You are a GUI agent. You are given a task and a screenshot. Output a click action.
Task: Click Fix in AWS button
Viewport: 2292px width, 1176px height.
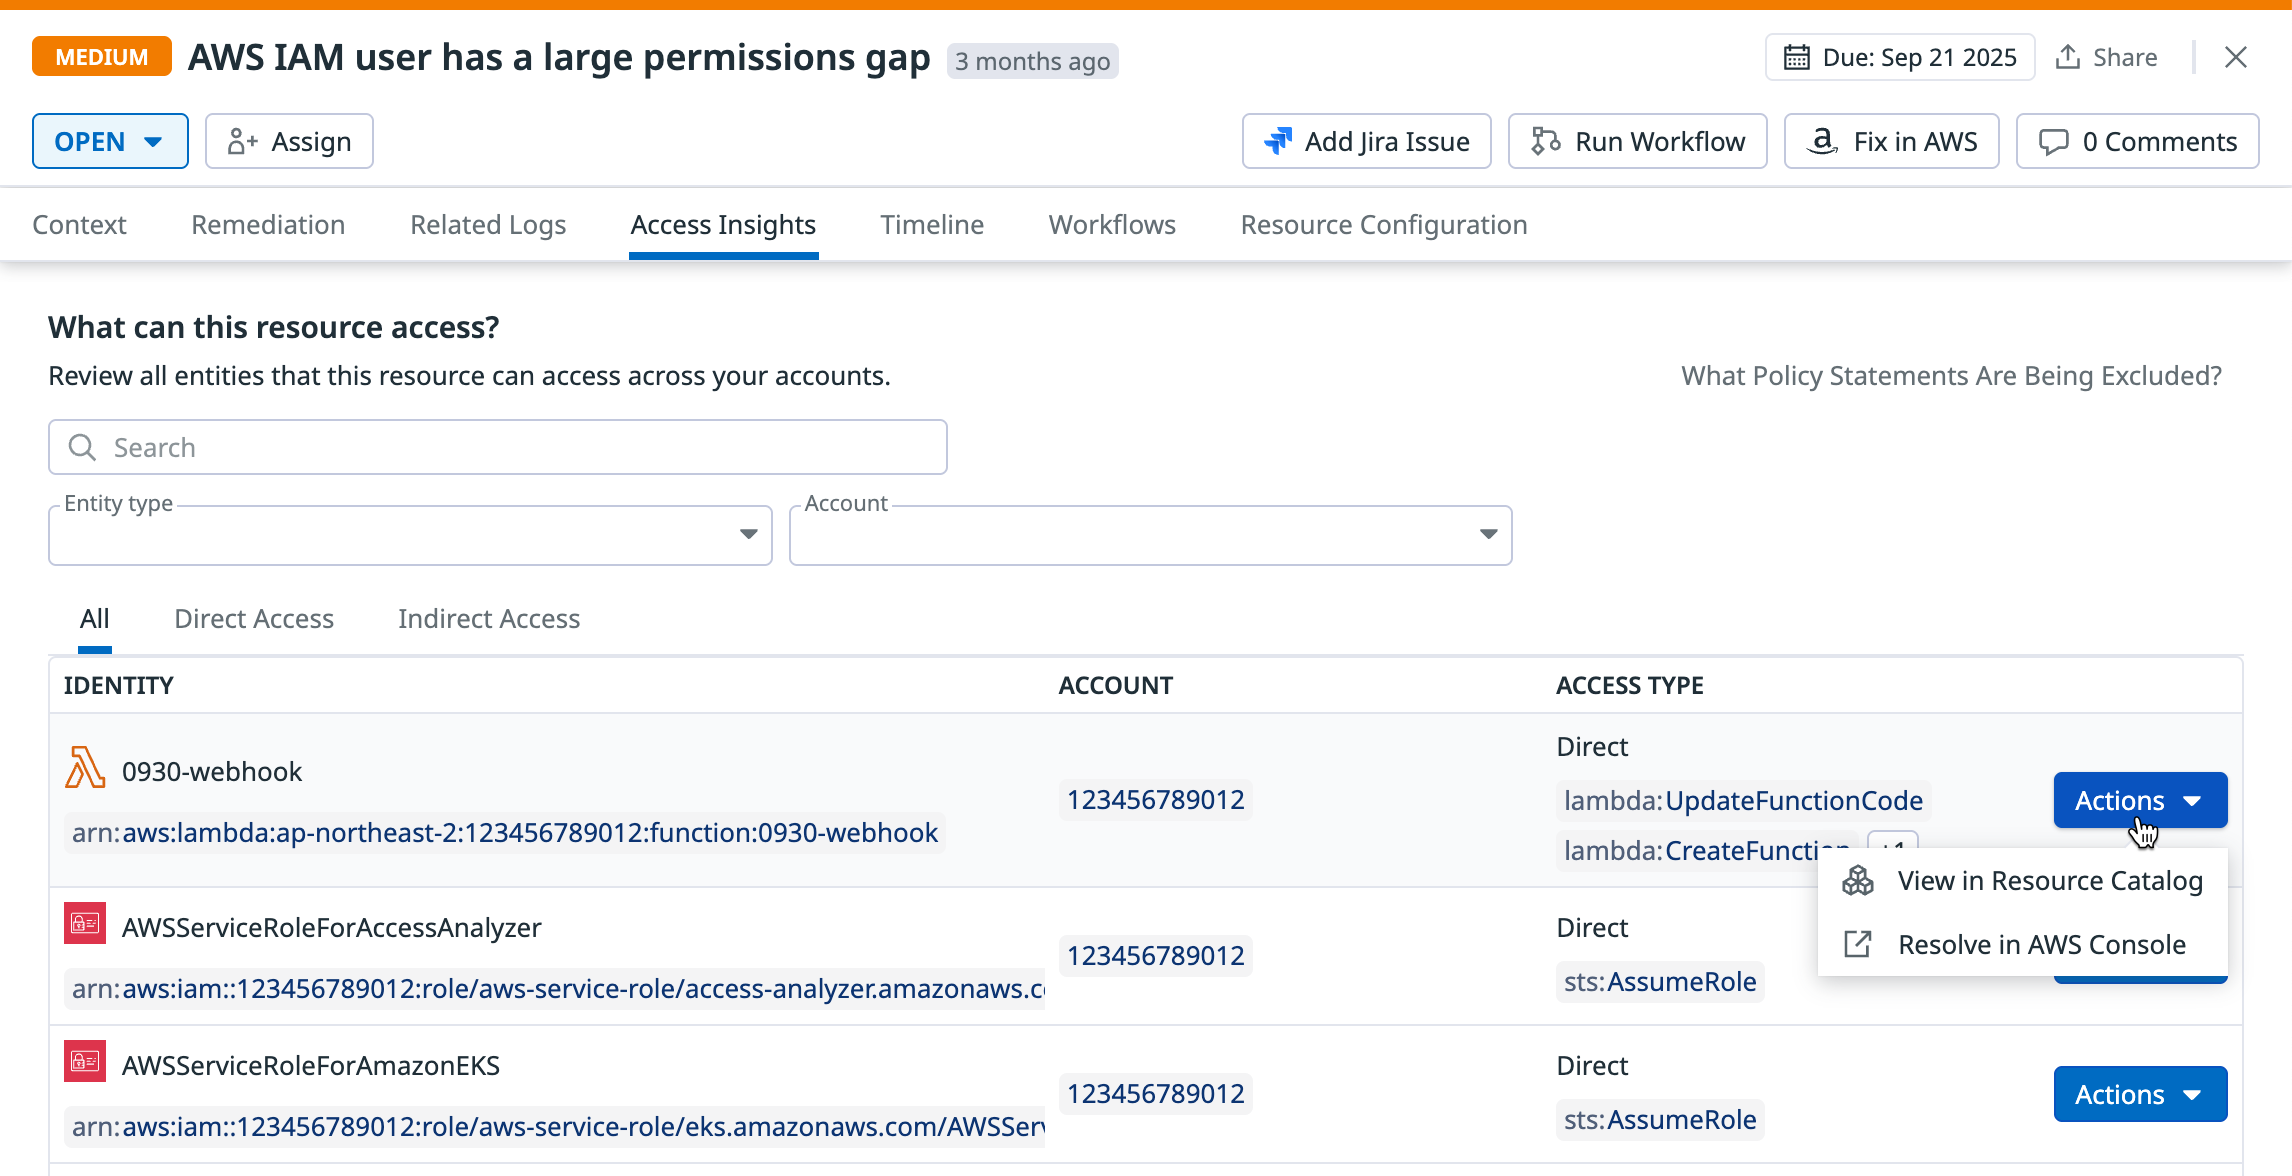coord(1891,141)
